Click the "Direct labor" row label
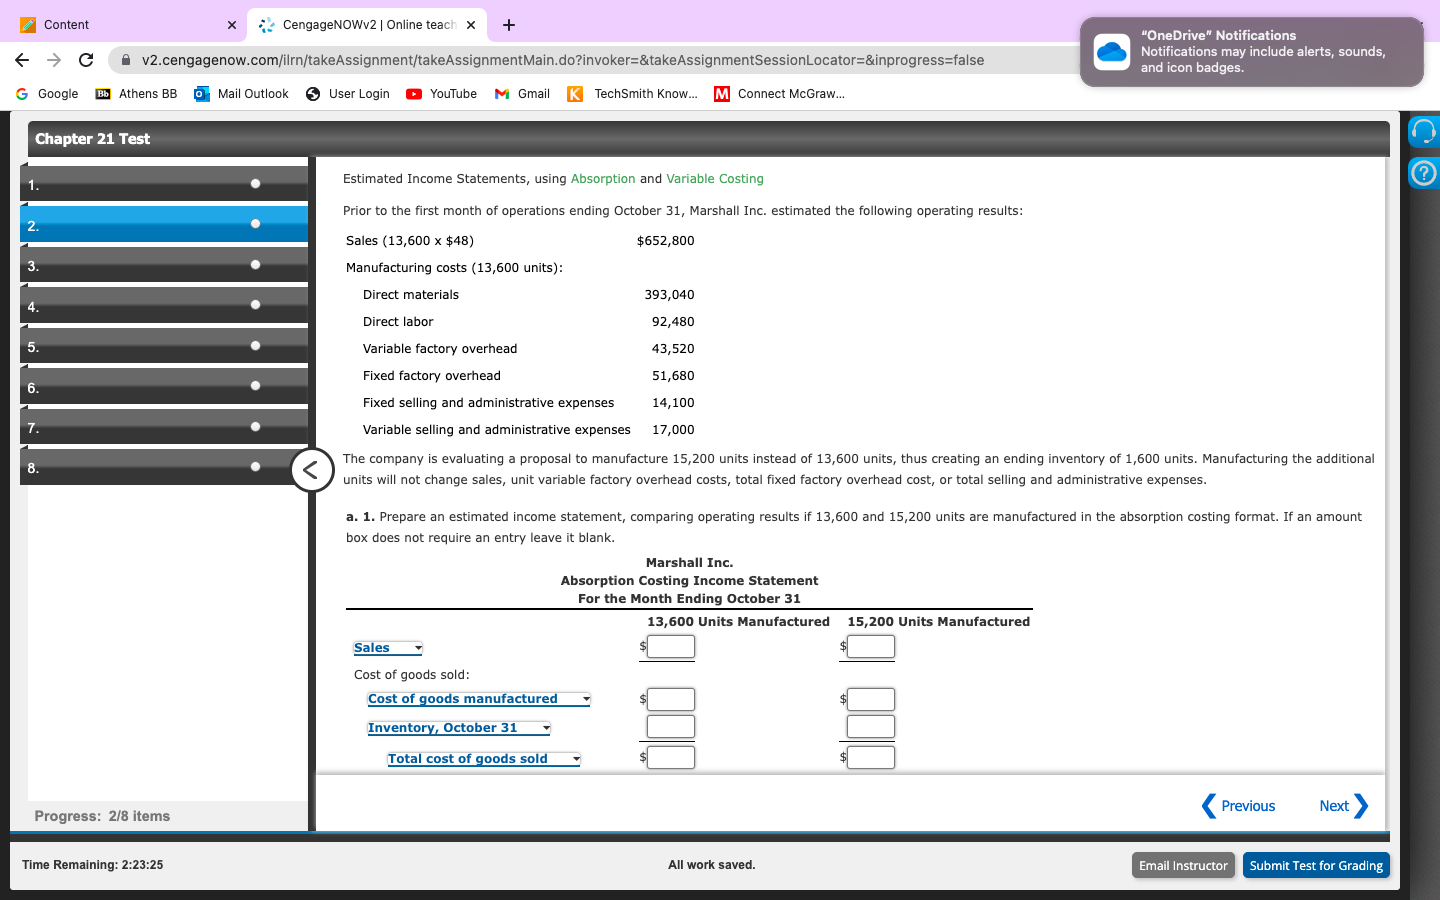The width and height of the screenshot is (1440, 900). (x=398, y=322)
